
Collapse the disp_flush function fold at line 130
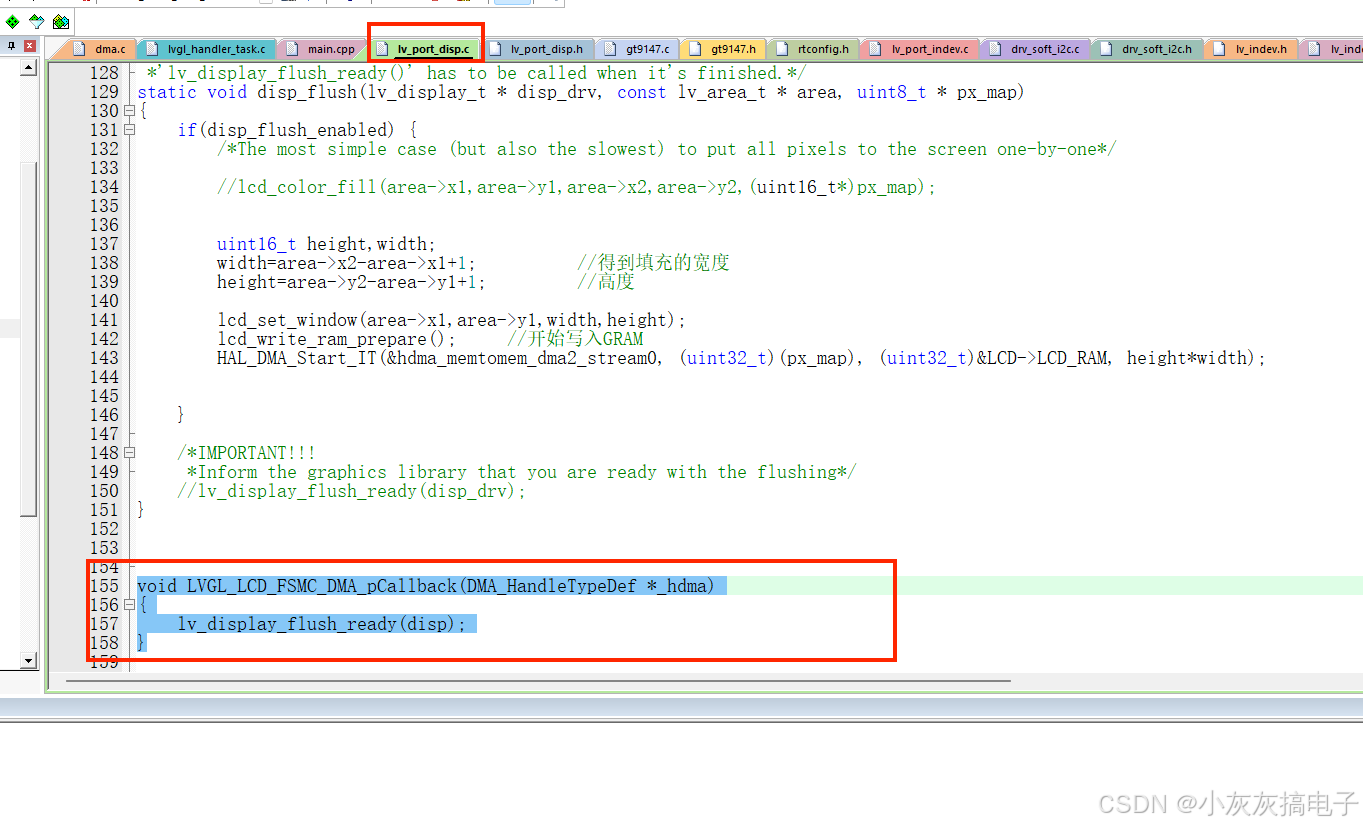click(127, 110)
